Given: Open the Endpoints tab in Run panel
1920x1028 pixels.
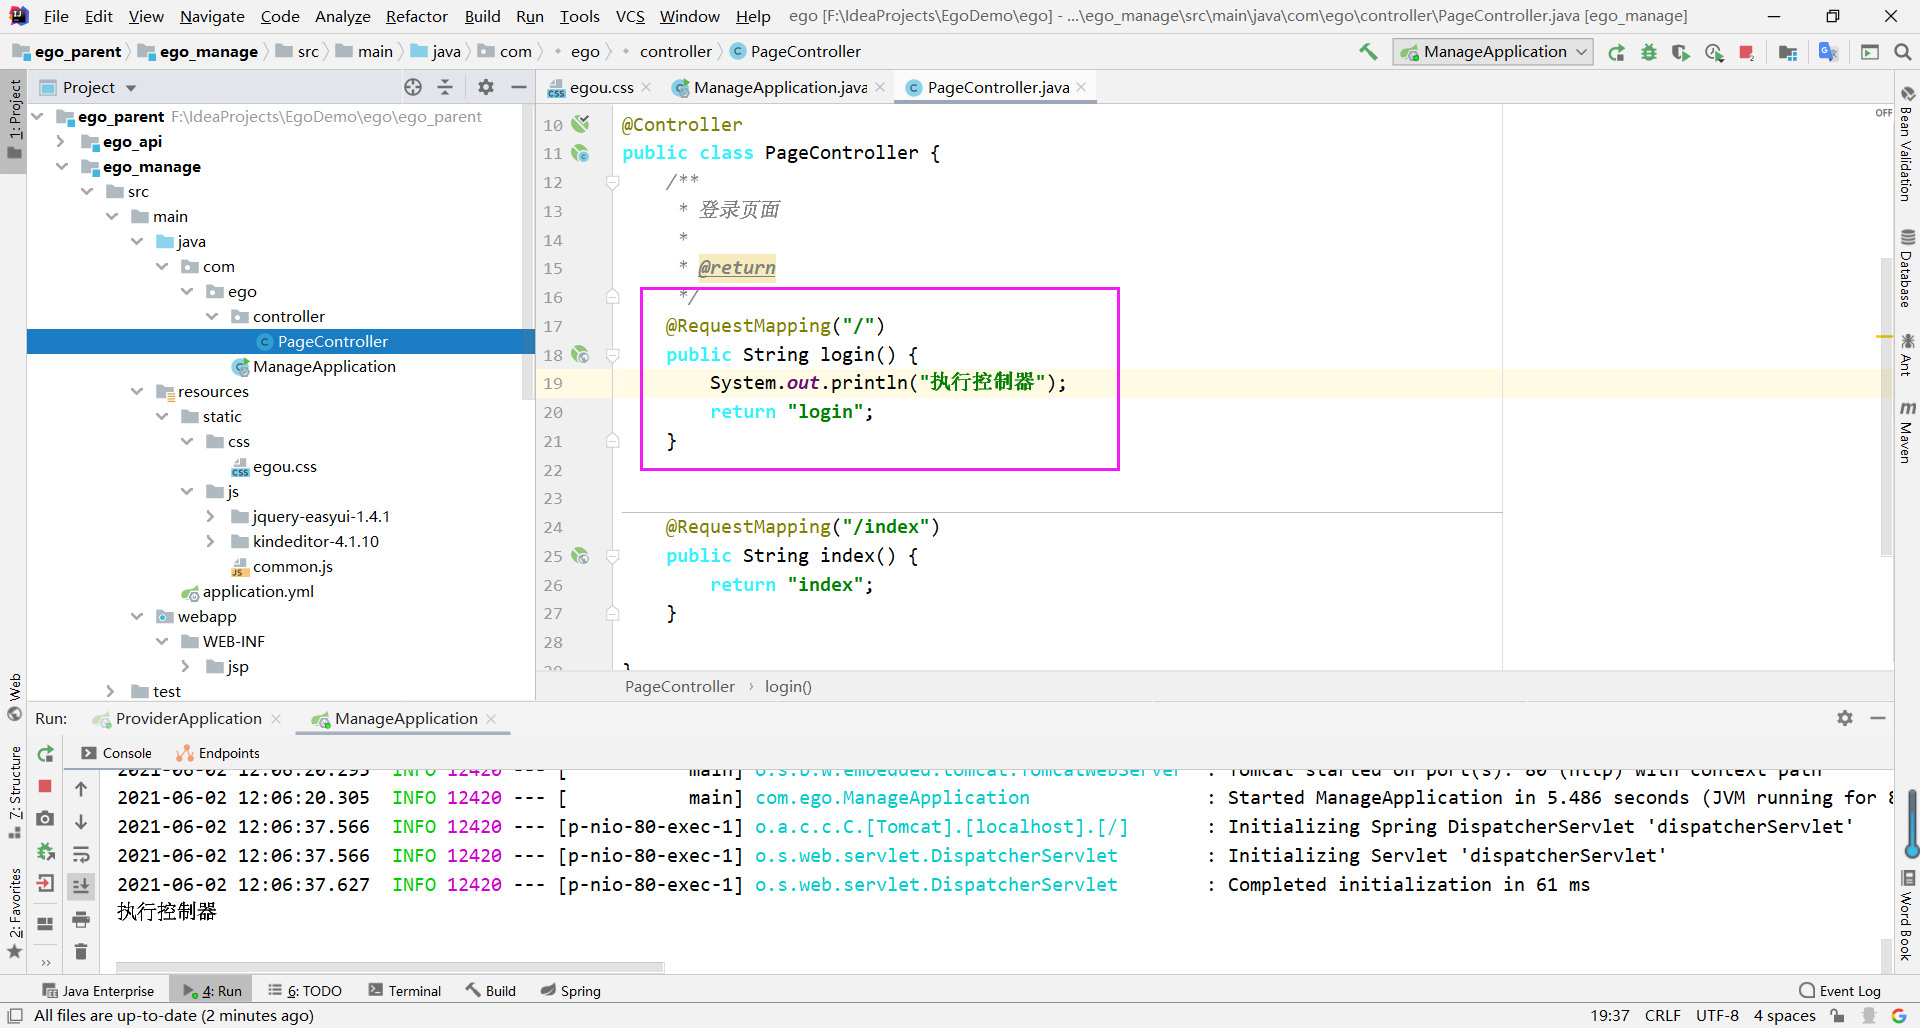Looking at the screenshot, I should [x=218, y=754].
